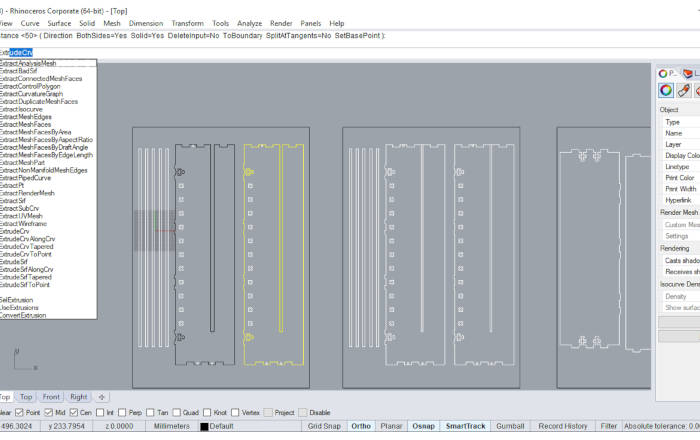
Task: Toggle Grid Snap in the status bar
Action: click(x=324, y=426)
